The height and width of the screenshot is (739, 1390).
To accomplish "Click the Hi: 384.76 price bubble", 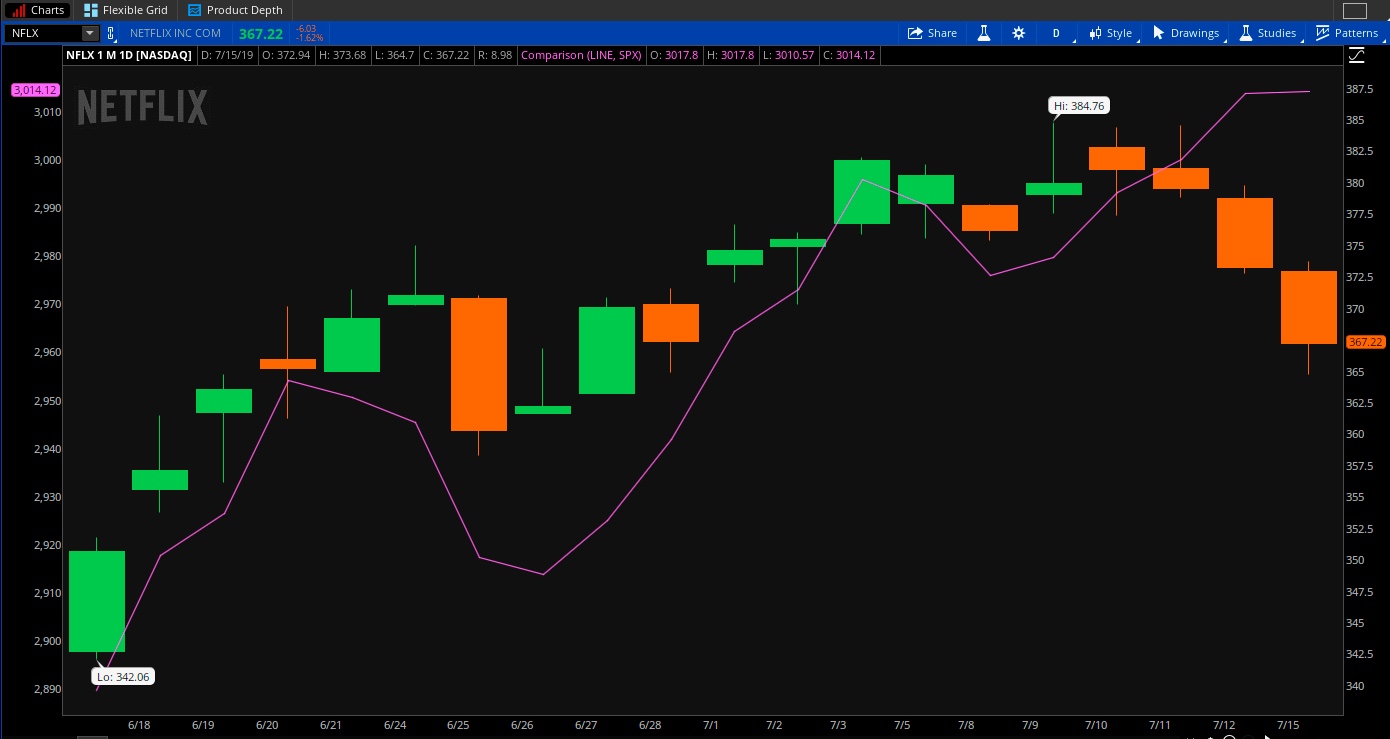I will click(1080, 105).
